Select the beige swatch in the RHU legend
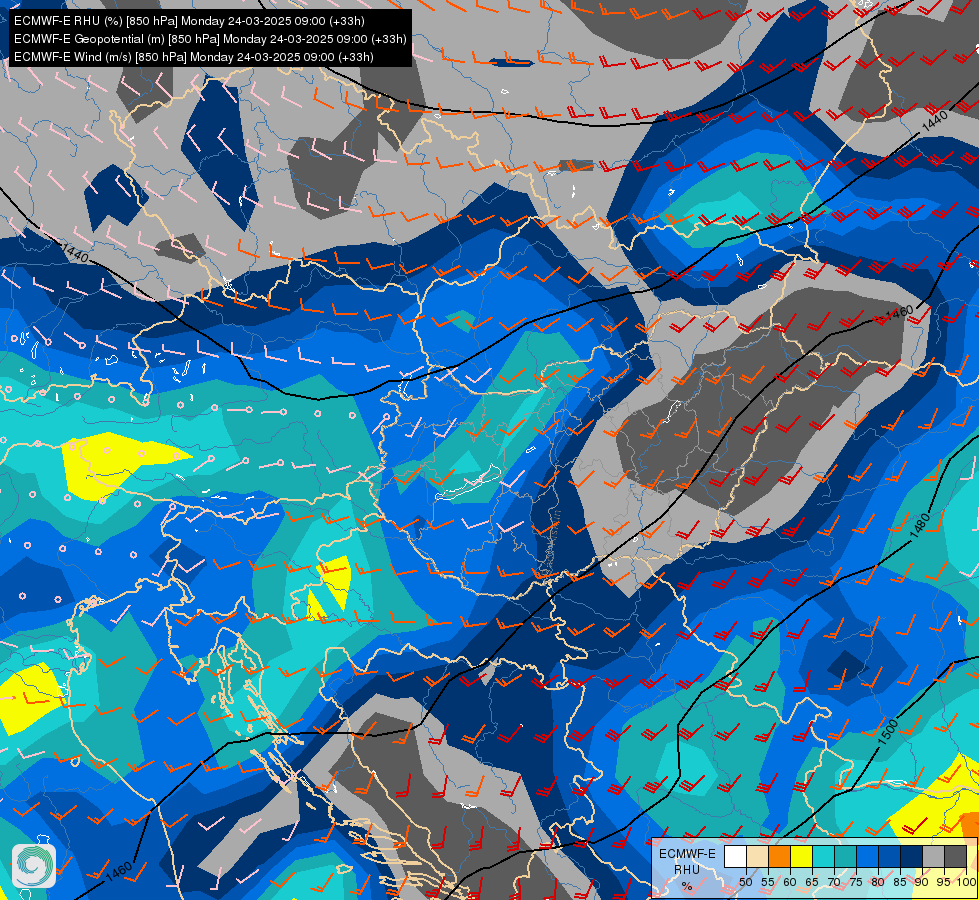 click(x=758, y=856)
